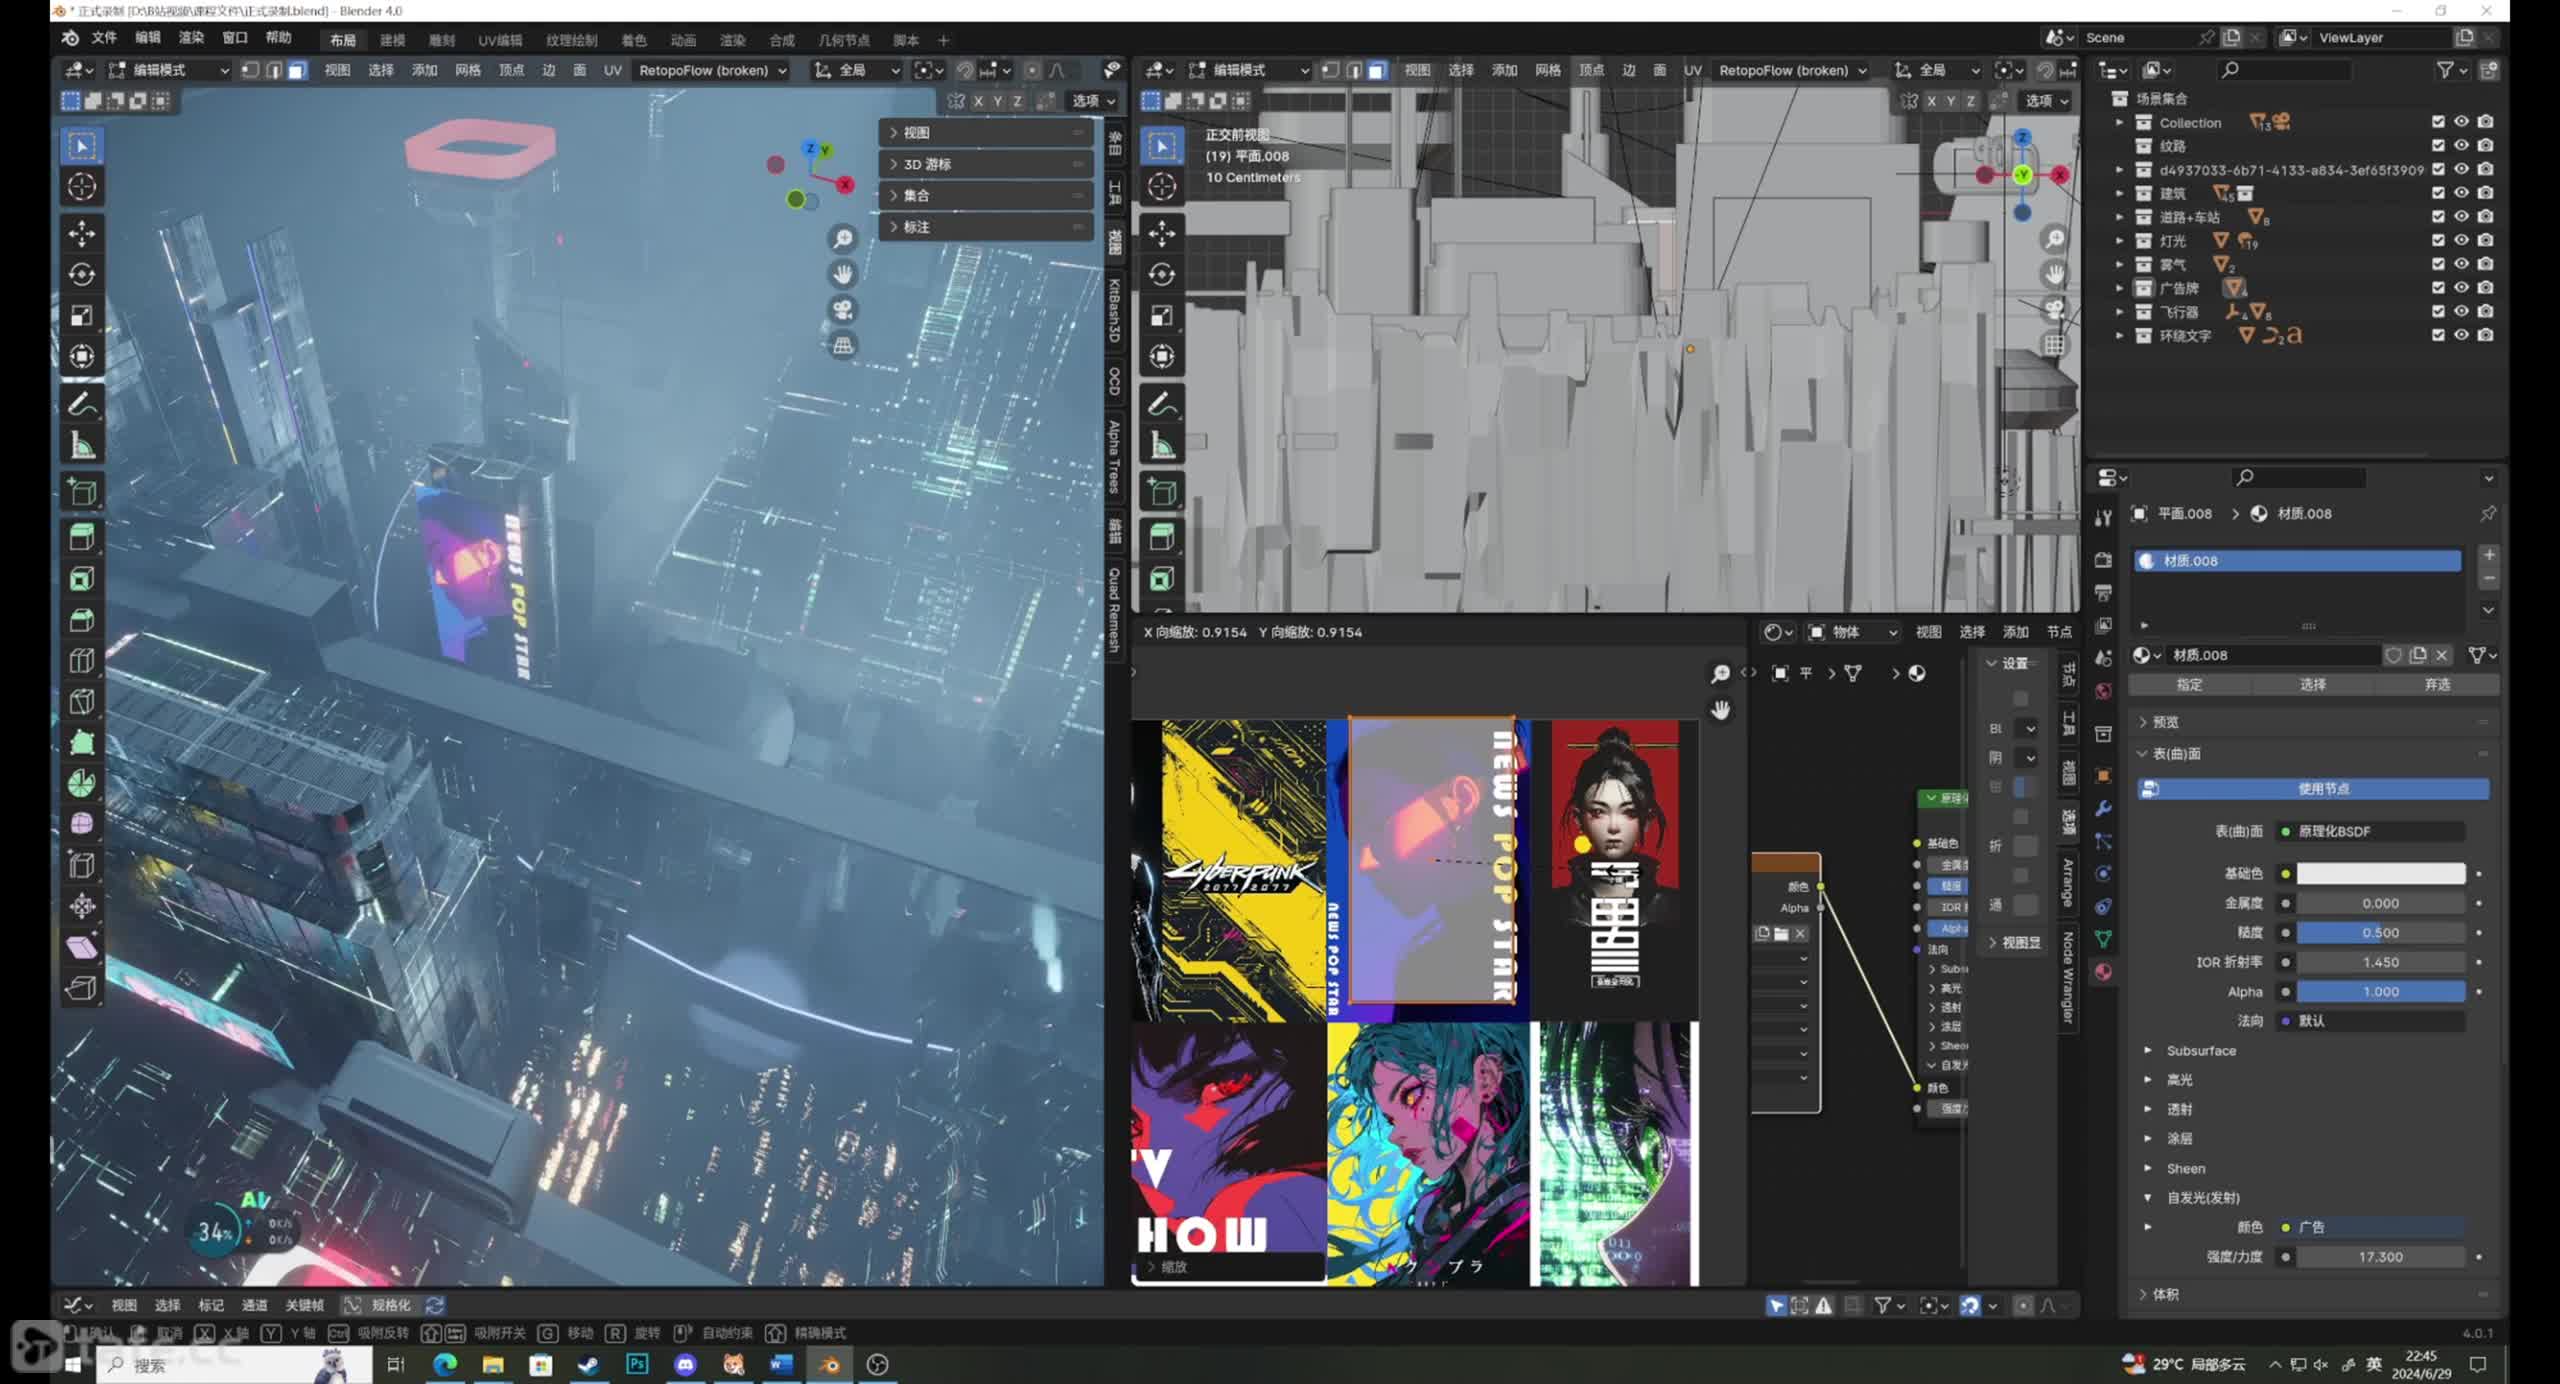
Task: Open the 编辑 menu in top bar
Action: [x=148, y=38]
